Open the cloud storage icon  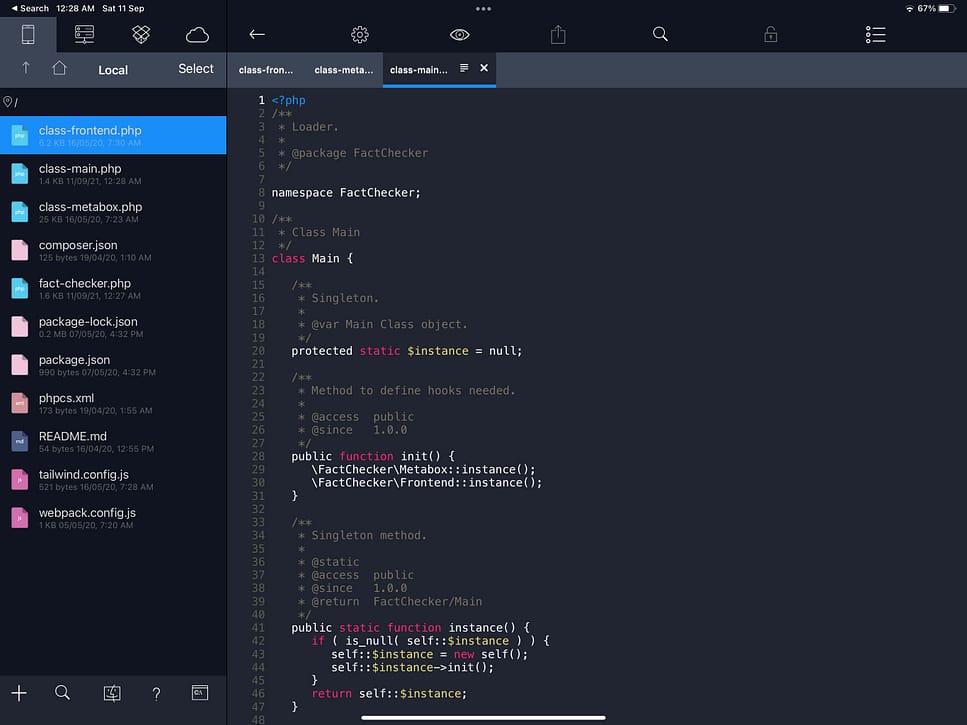pyautogui.click(x=197, y=35)
